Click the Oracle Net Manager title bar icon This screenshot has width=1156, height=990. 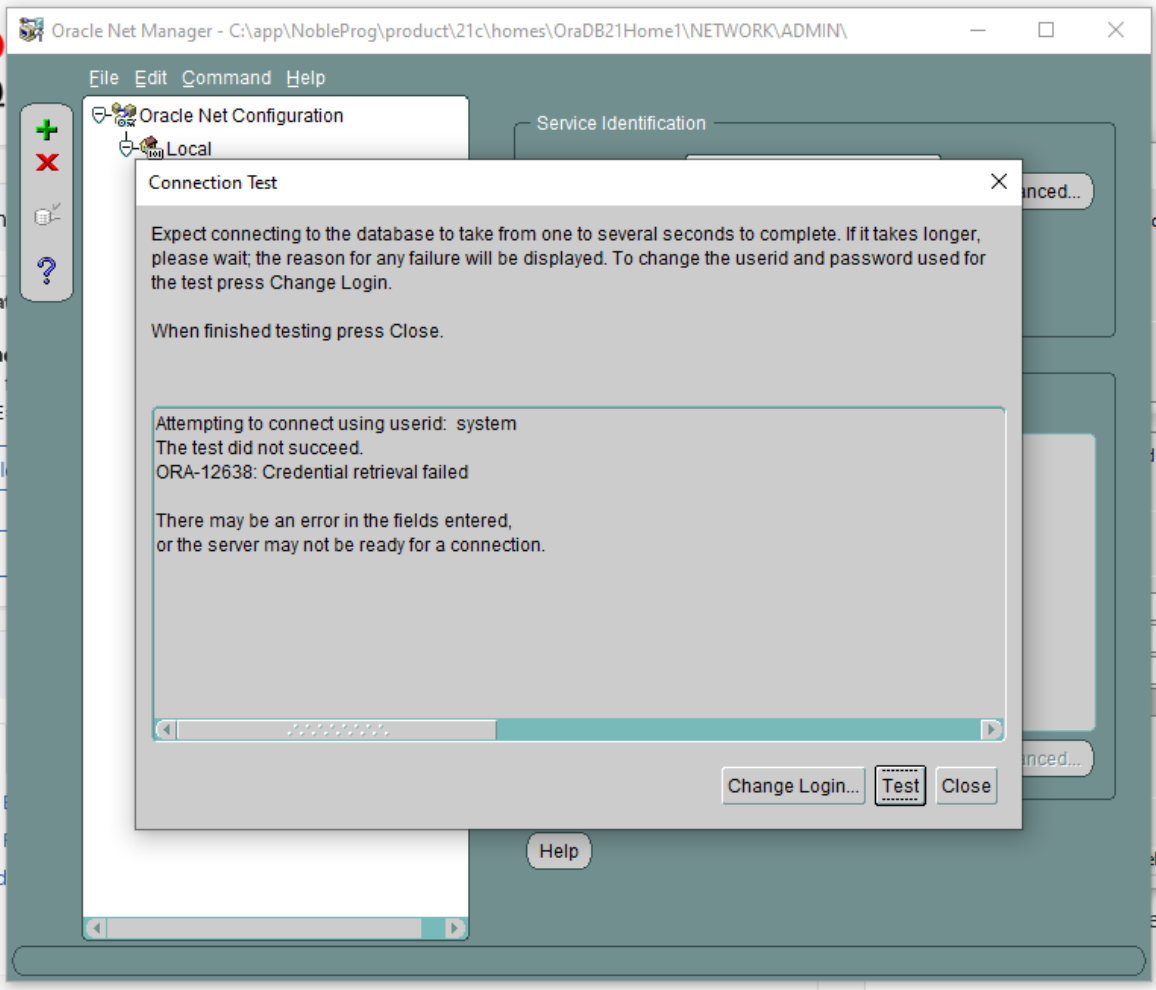tap(31, 30)
